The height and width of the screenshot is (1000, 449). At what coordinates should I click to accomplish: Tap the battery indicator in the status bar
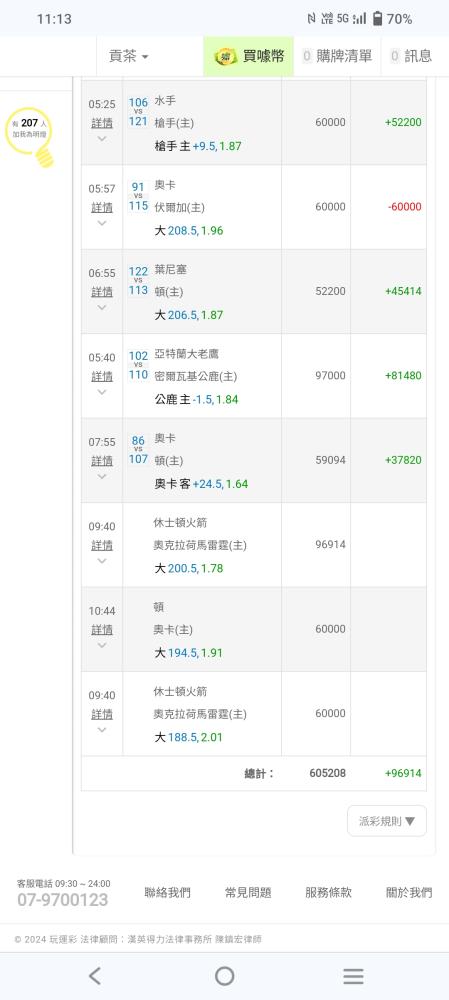click(x=378, y=18)
